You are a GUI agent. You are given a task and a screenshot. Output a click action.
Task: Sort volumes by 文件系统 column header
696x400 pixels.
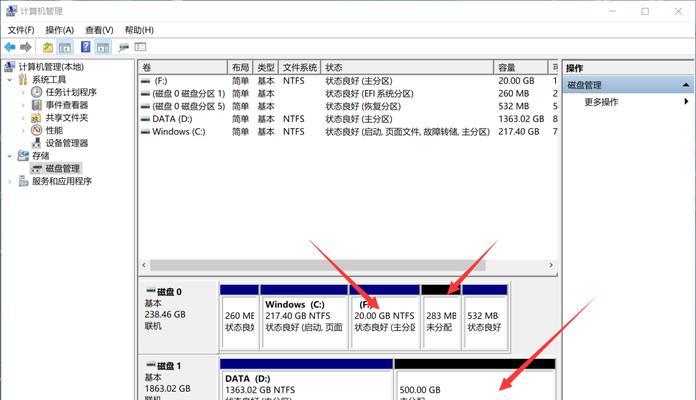(x=299, y=67)
